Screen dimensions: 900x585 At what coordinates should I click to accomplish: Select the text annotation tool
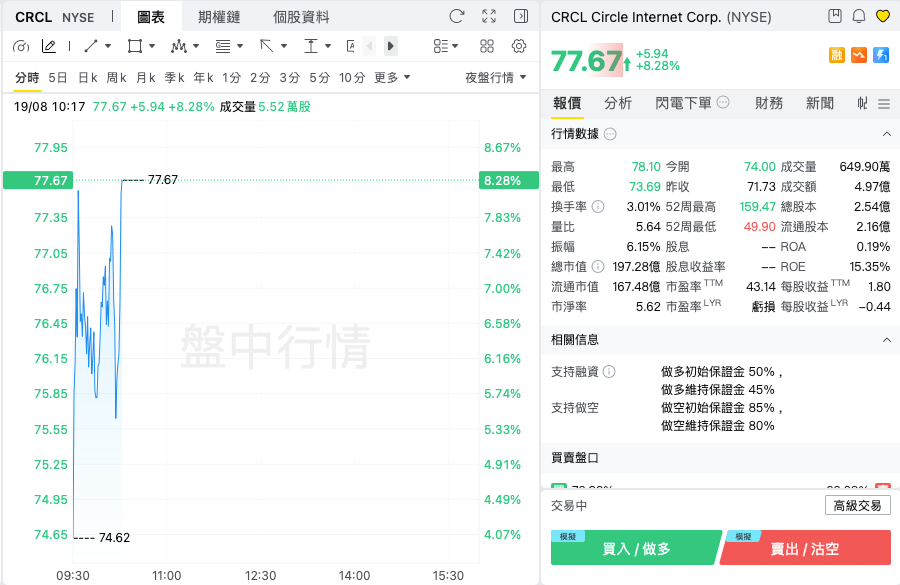351,46
